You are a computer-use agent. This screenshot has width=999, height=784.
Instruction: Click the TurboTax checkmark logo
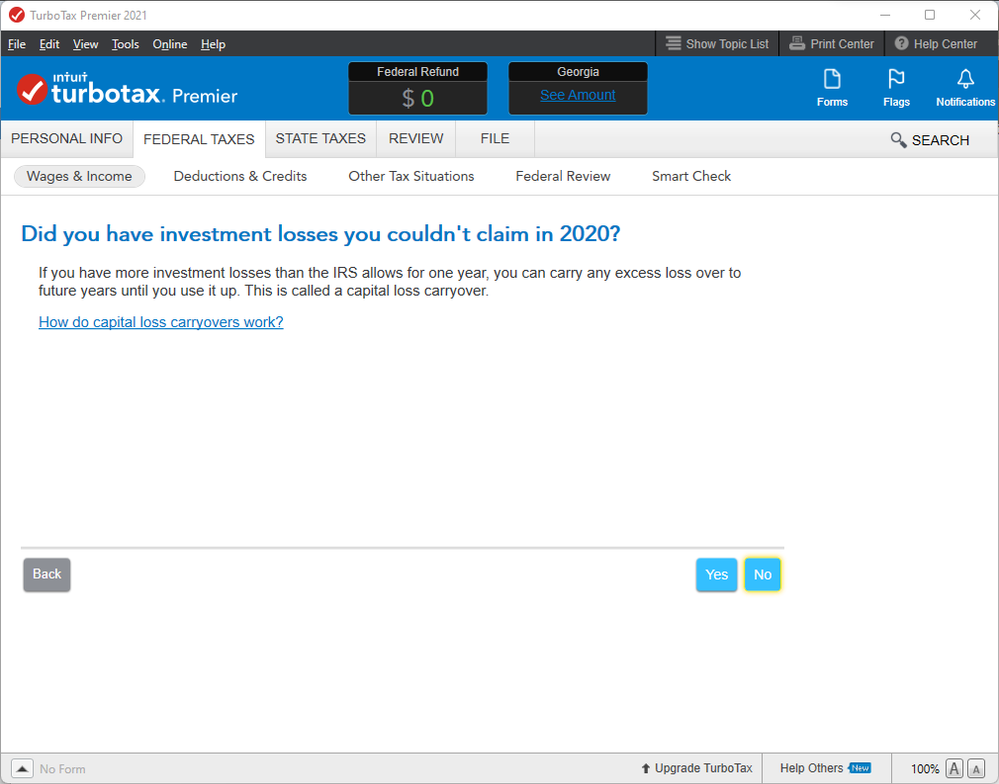(32, 89)
